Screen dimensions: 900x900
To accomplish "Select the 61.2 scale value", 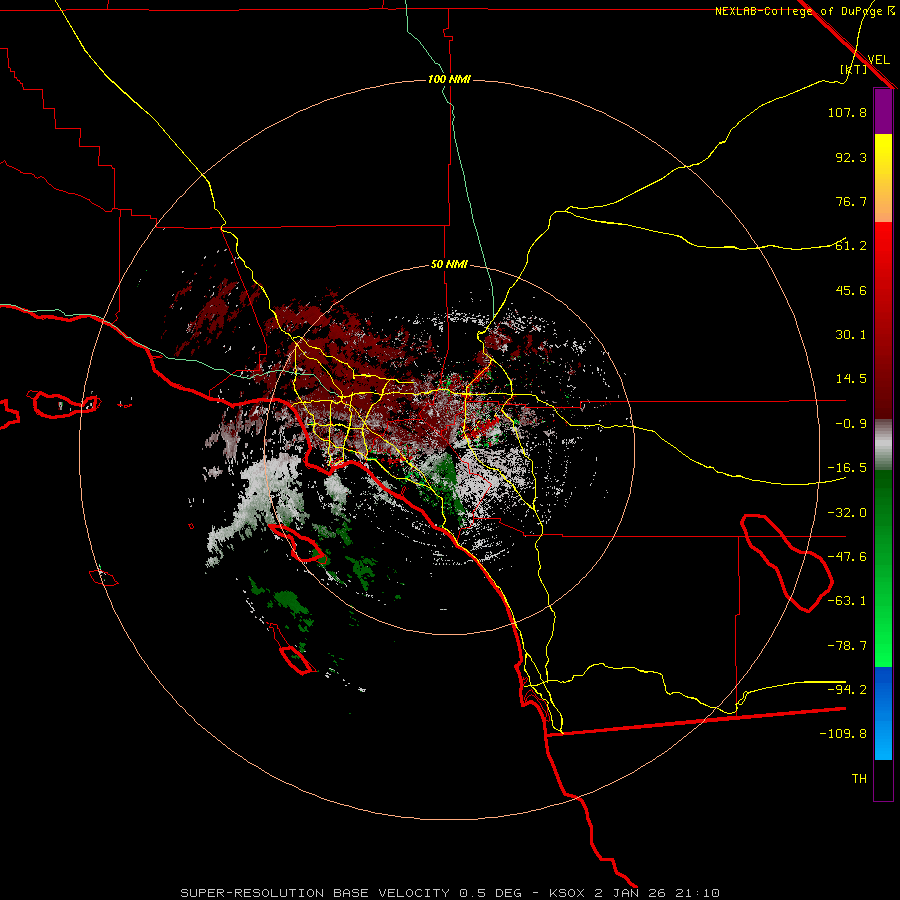I will (x=851, y=246).
